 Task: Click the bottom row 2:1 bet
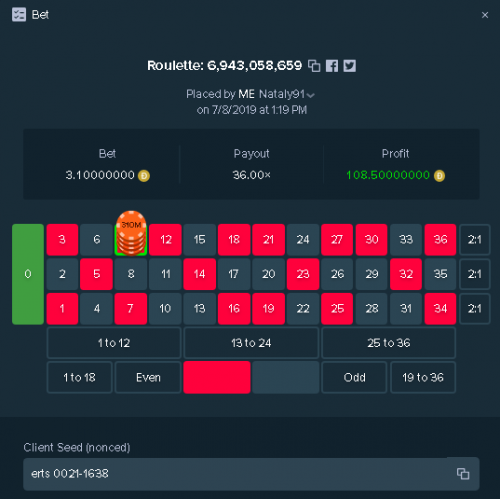475,309
